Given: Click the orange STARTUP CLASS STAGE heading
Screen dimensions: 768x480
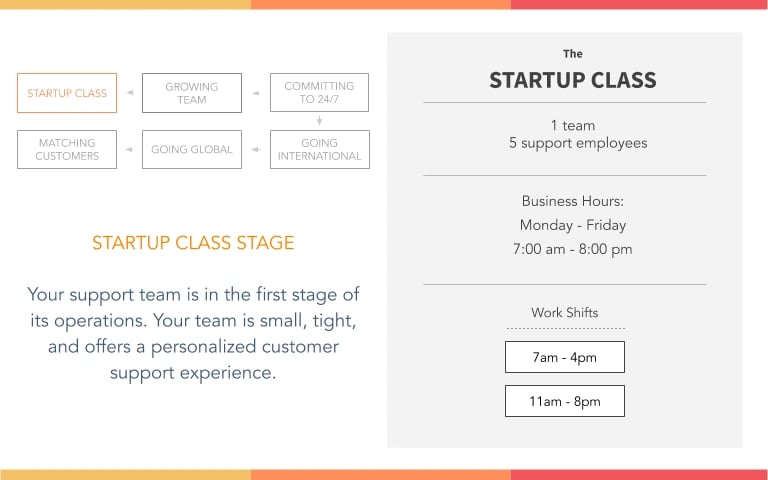Looking at the screenshot, I should (193, 243).
